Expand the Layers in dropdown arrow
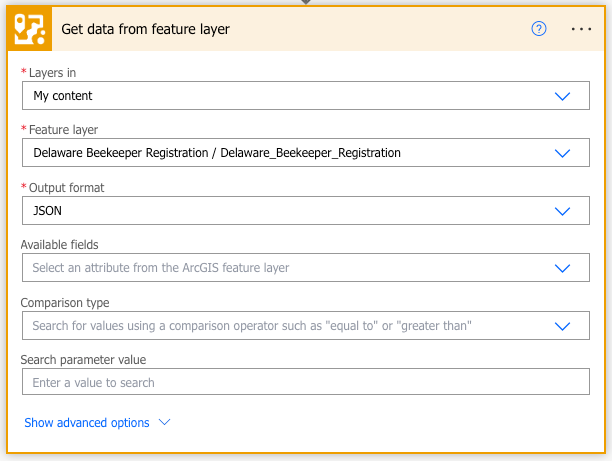The image size is (612, 461). pyautogui.click(x=562, y=96)
